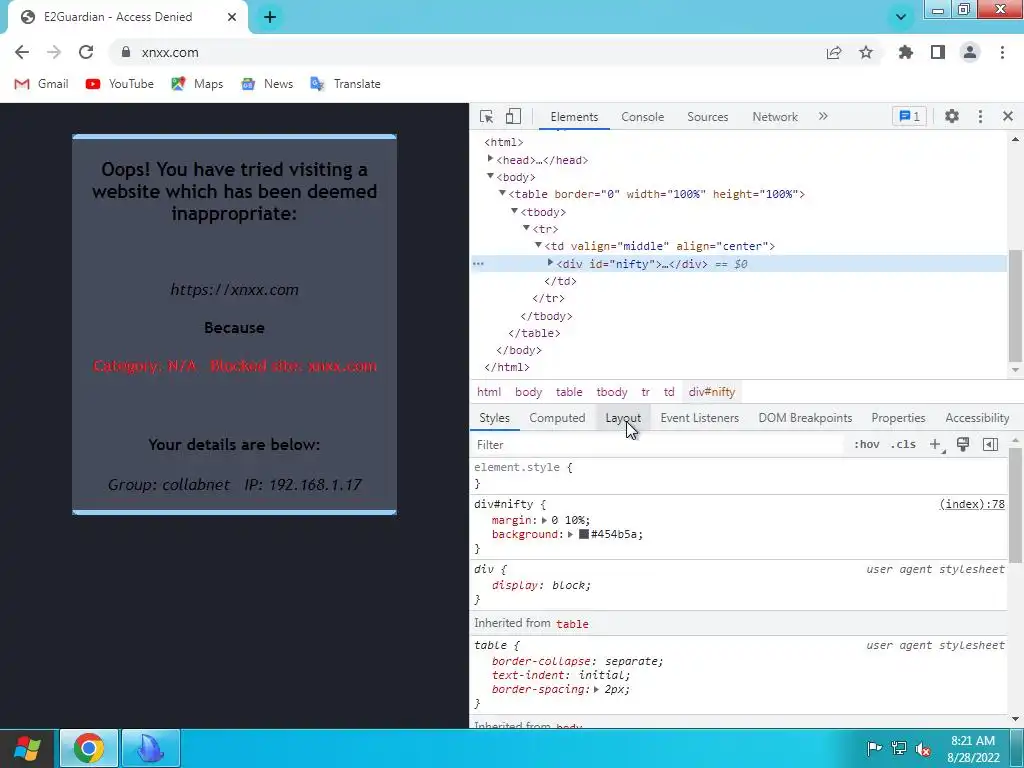The height and width of the screenshot is (768, 1024).
Task: Open the share page icon
Action: pos(834,53)
